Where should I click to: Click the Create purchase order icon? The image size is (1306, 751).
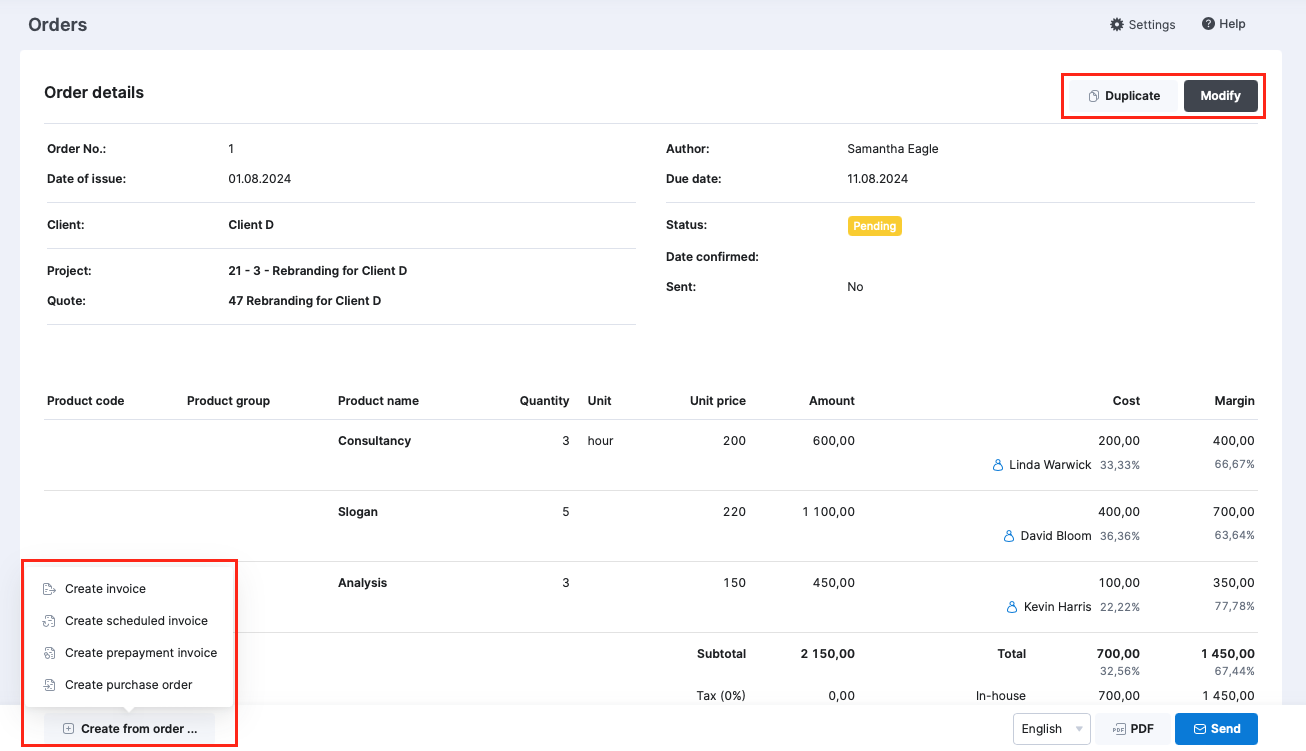49,685
